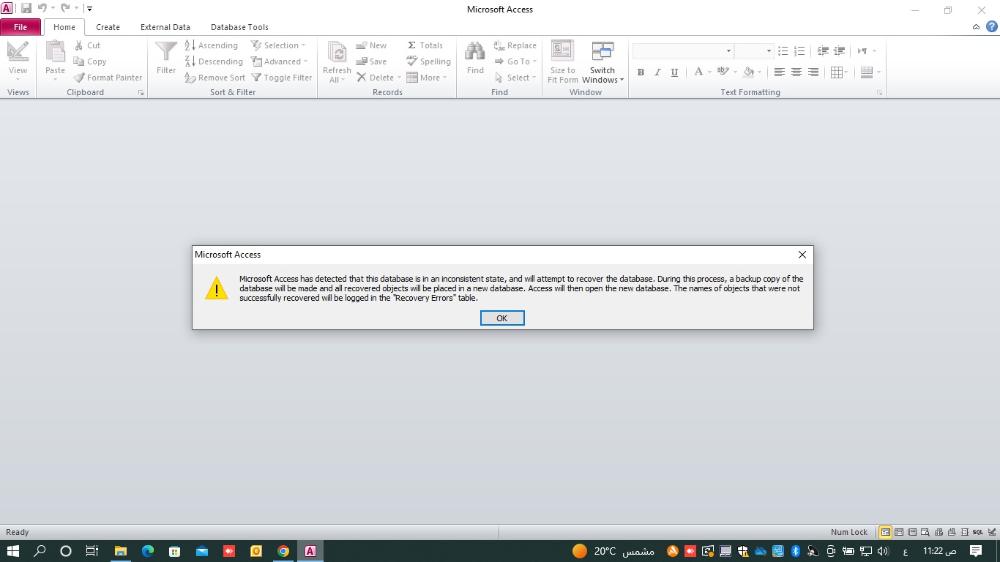Click the Help question mark icon
Screen dimensions: 1000x562
(x=992, y=27)
